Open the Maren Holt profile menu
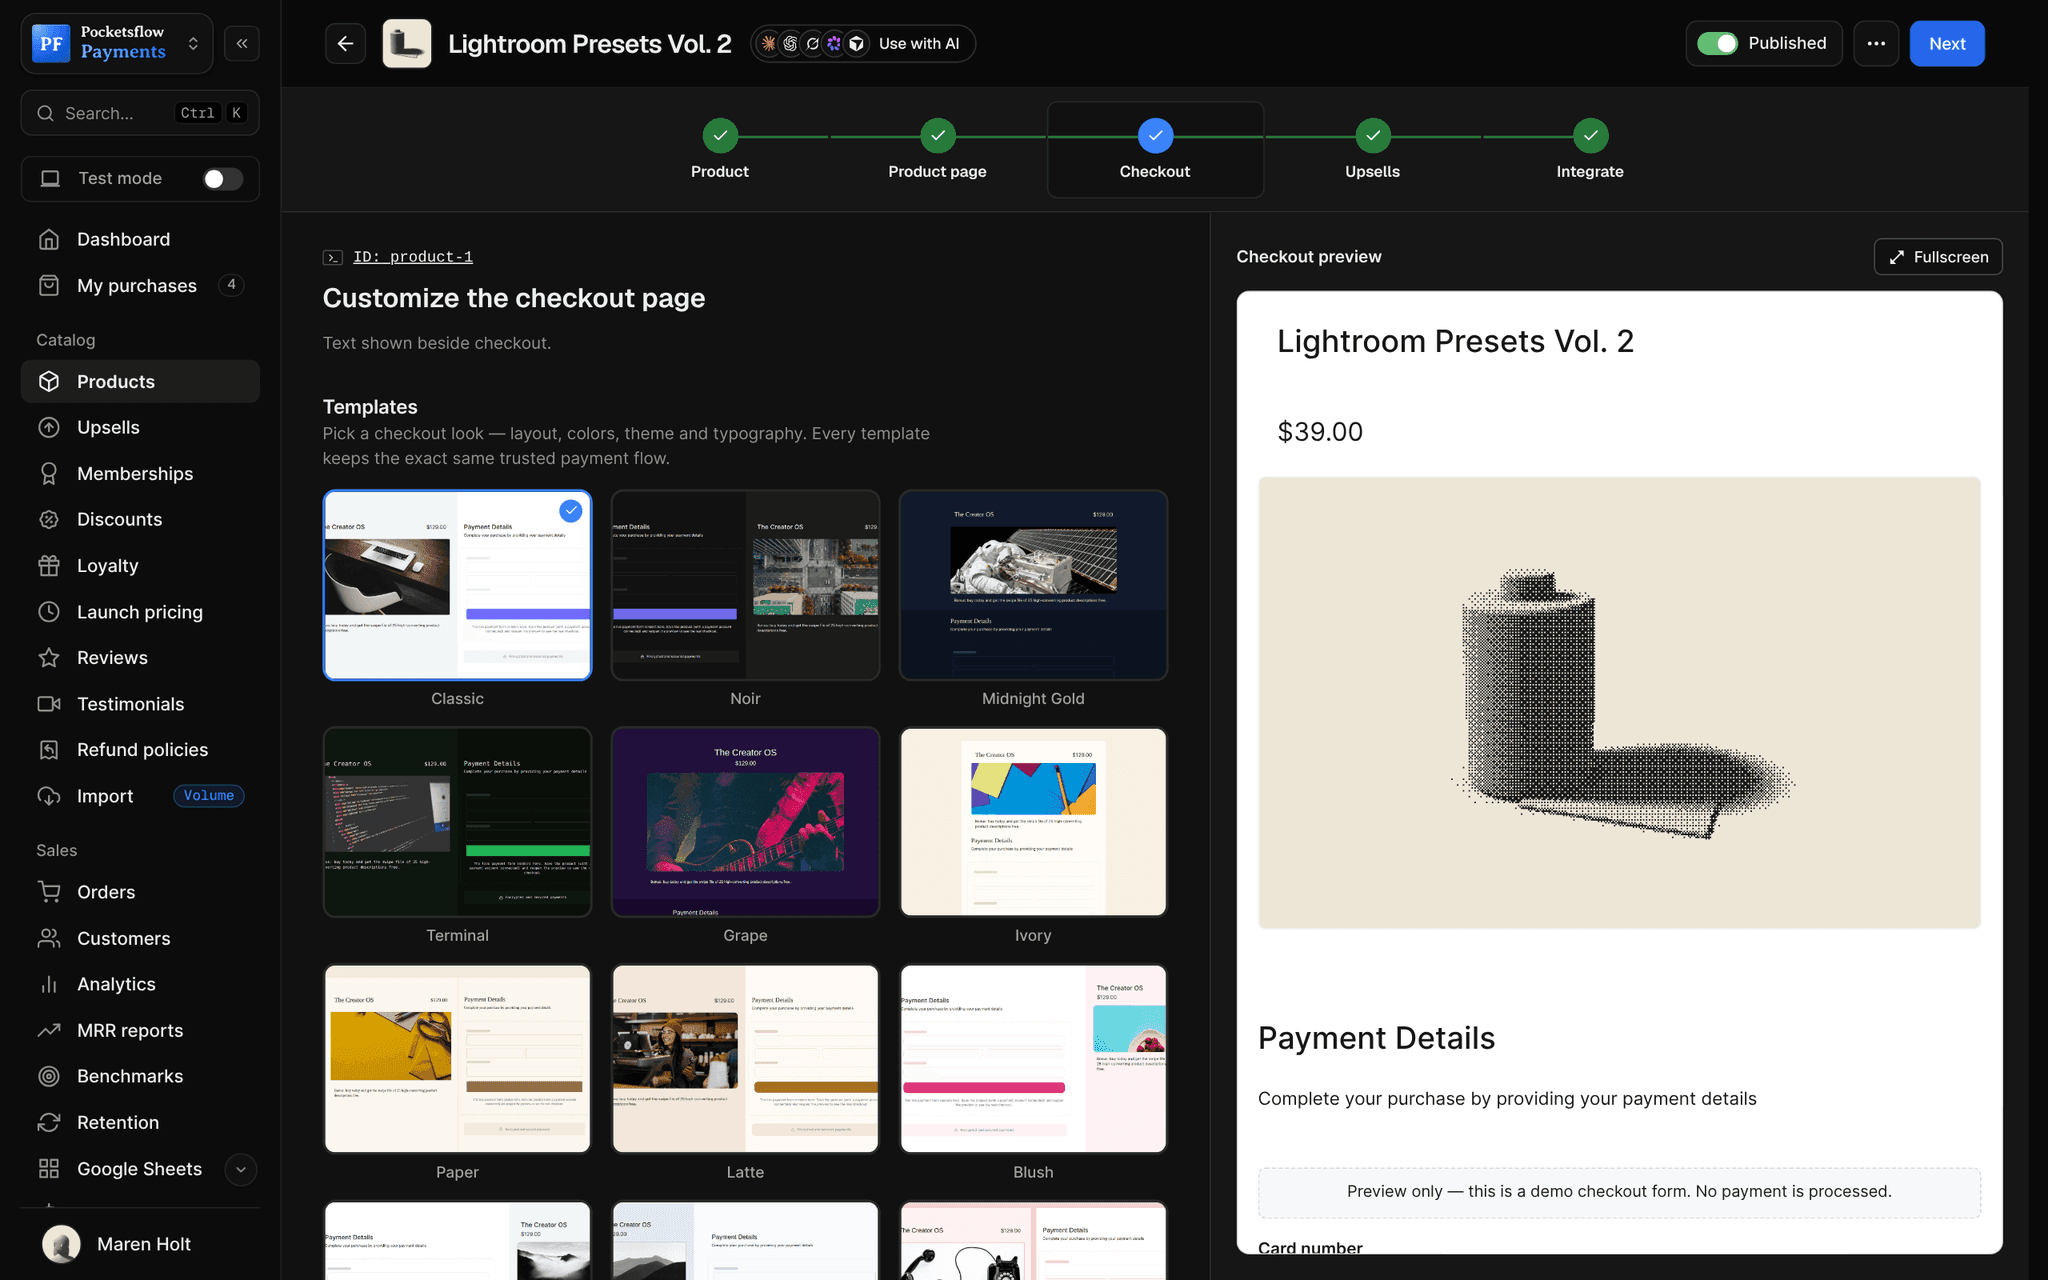Screen dimensions: 2048x1280 point(140,1243)
